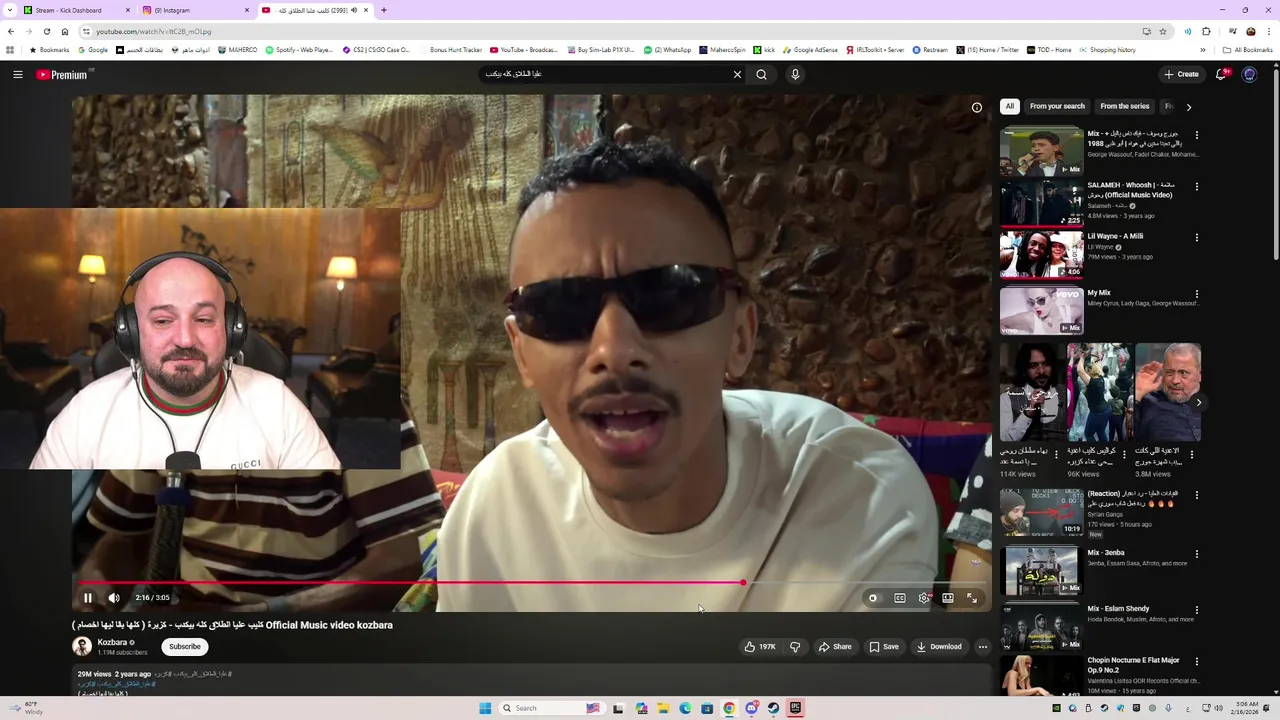
Task: Open more actions ellipsis below video
Action: click(983, 647)
